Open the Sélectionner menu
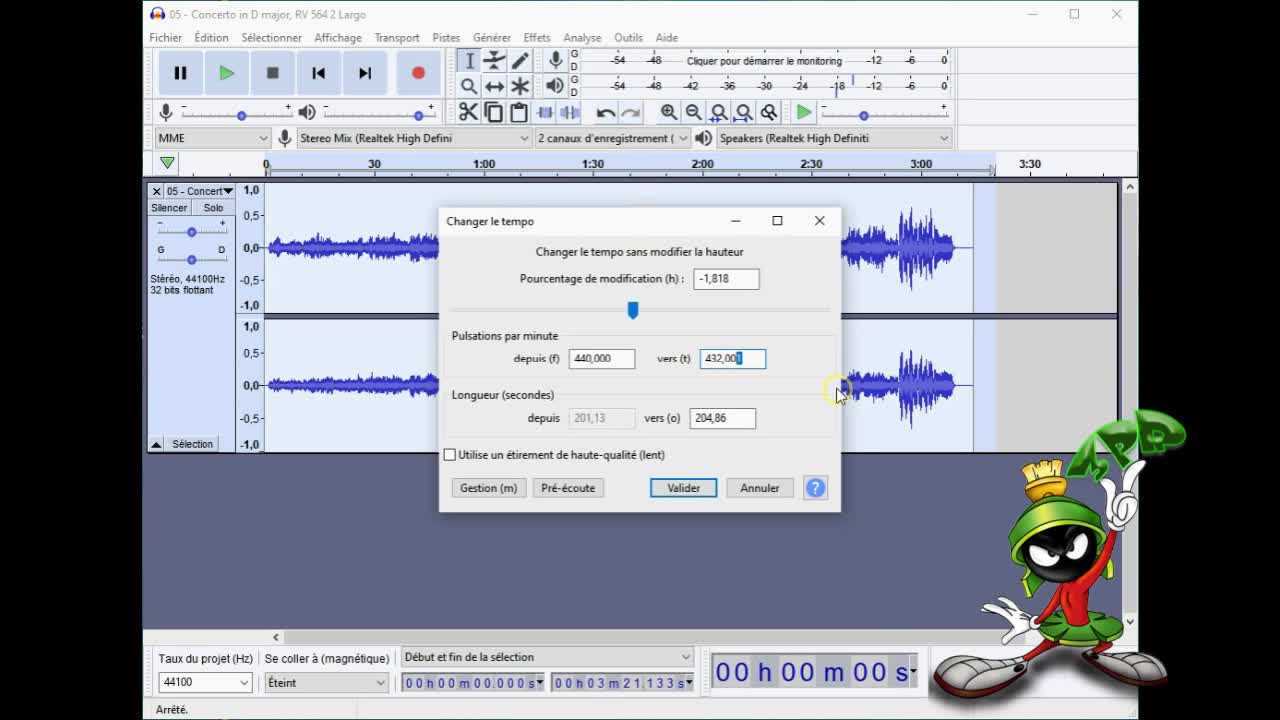This screenshot has height=720, width=1280. [271, 38]
